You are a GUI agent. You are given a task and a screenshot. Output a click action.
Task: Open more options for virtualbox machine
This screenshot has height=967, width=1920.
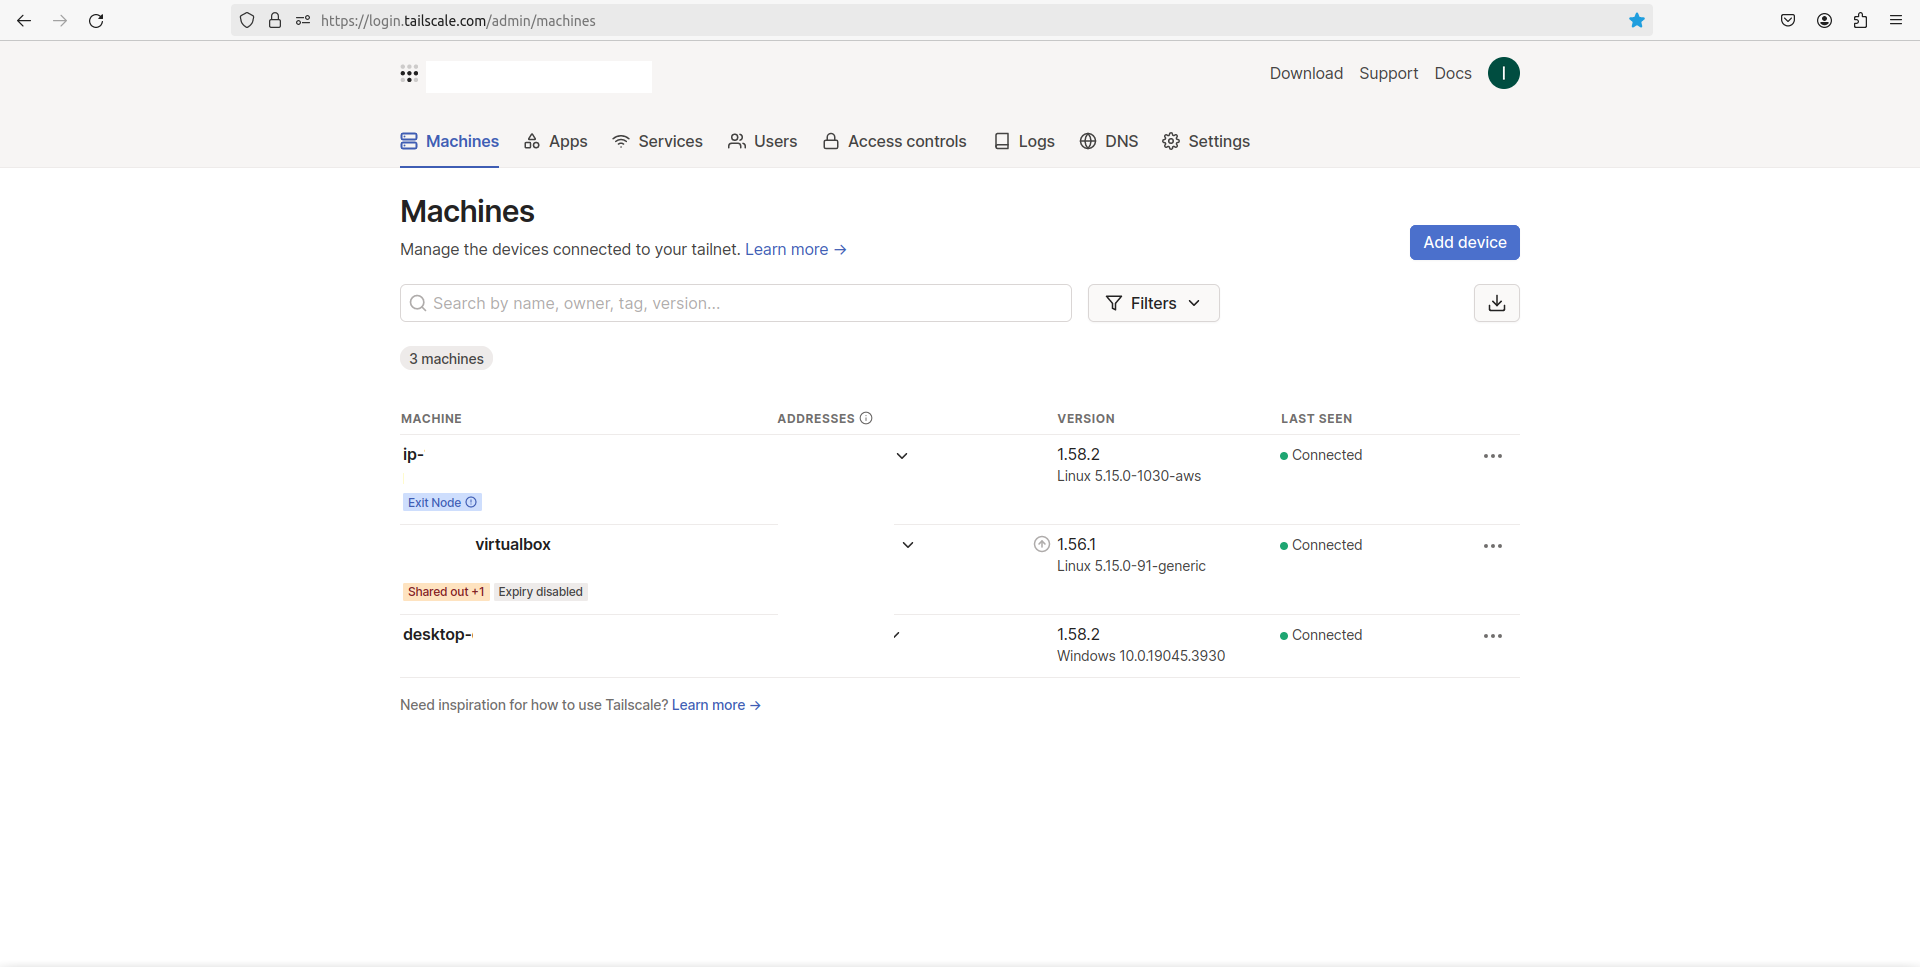(x=1493, y=546)
